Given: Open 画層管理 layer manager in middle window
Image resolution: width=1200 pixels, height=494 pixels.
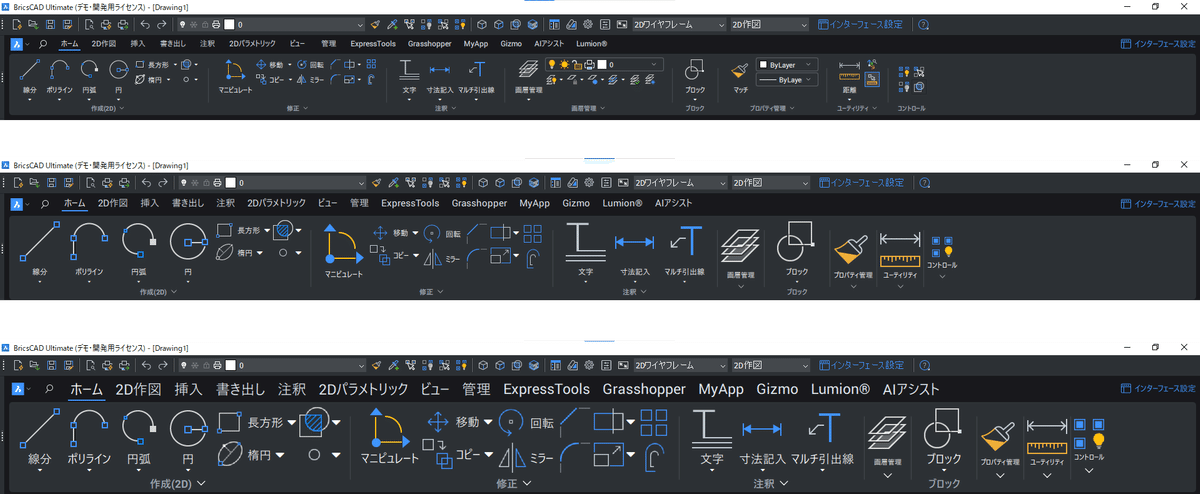Looking at the screenshot, I should tap(739, 252).
